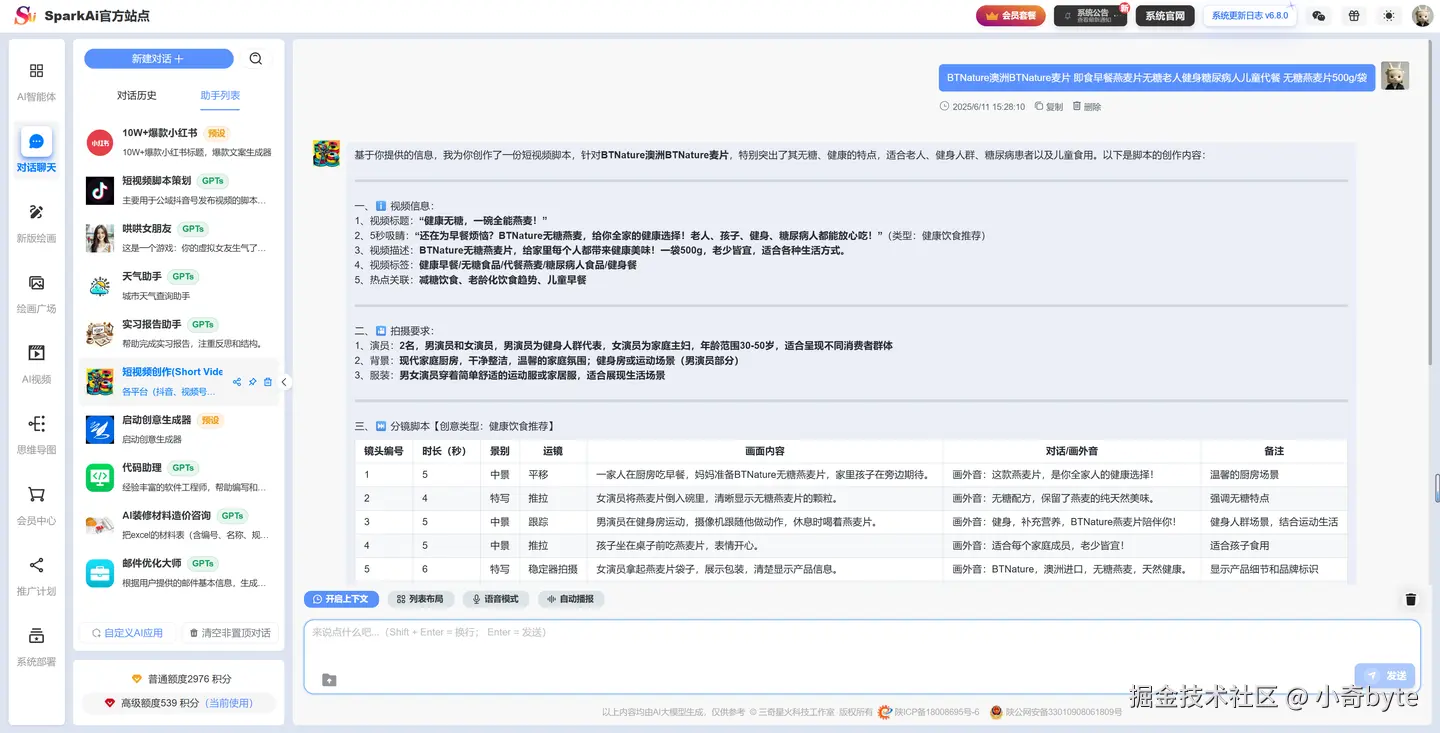This screenshot has width=1440, height=733.
Task: Open 新版绘画 in the left sidebar
Action: point(36,223)
